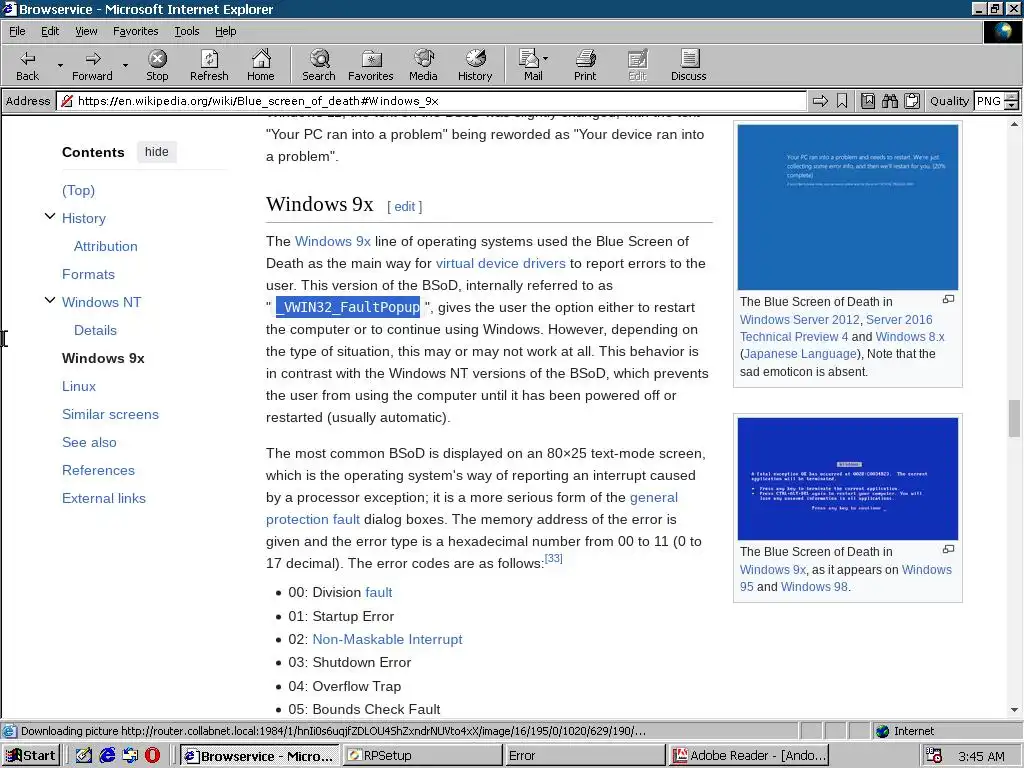Open Mail button dropdown arrow
1024x768 pixels.
(x=545, y=59)
